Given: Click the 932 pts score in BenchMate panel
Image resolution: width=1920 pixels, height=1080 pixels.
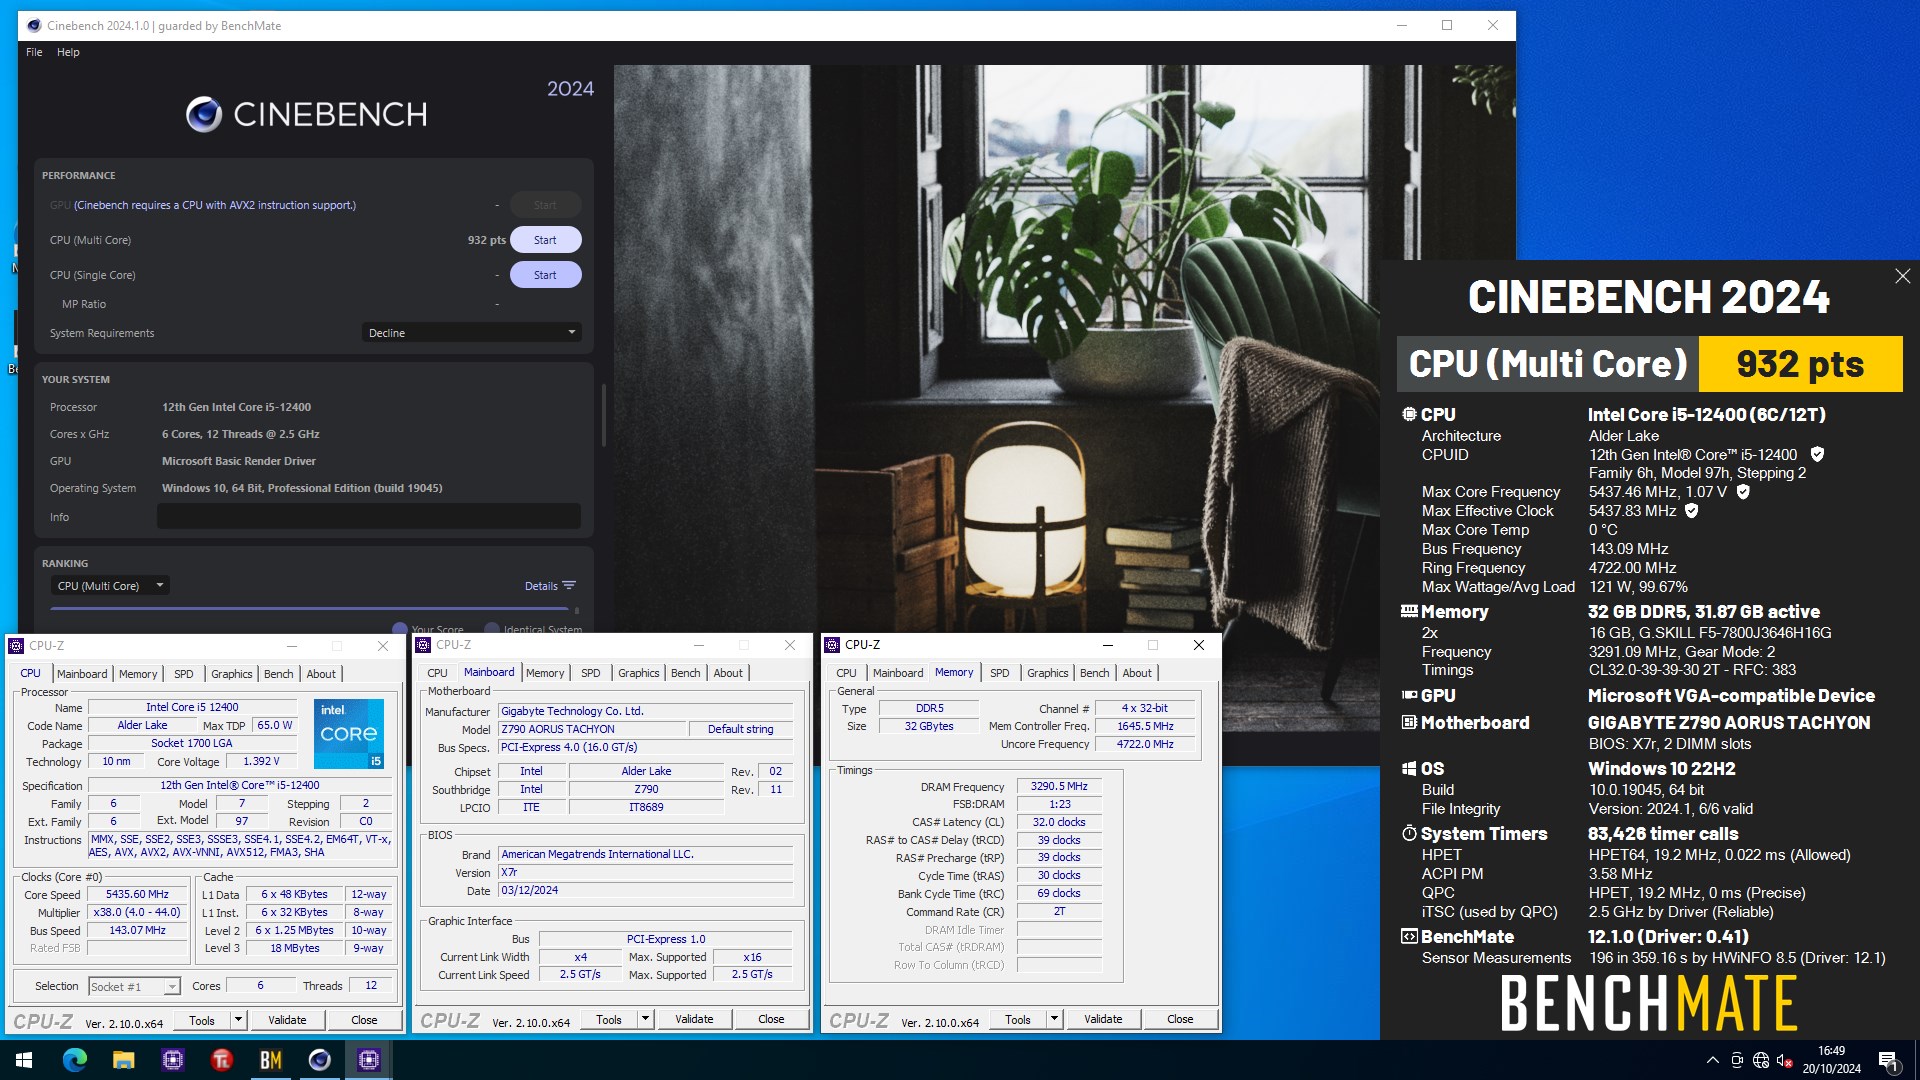Looking at the screenshot, I should click(1800, 364).
